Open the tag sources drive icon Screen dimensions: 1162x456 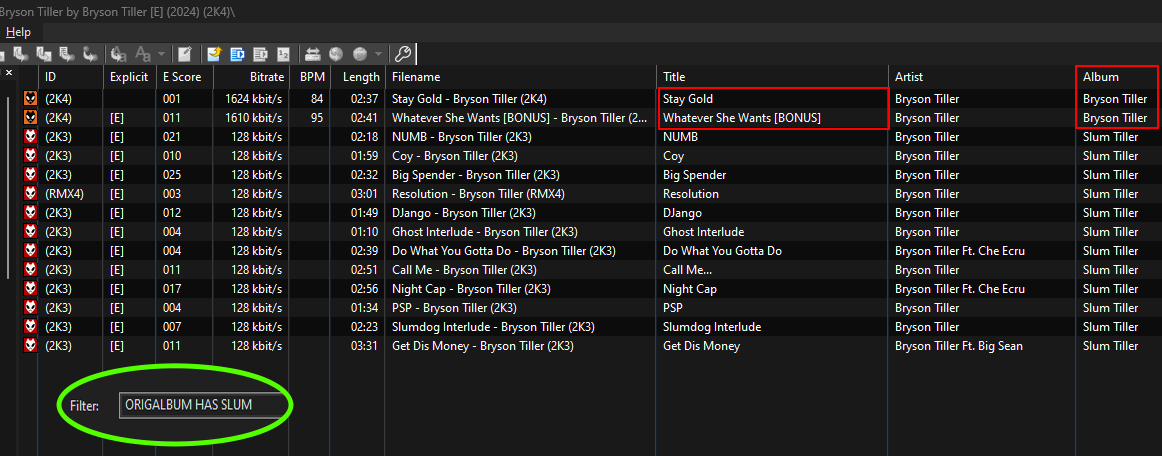[313, 53]
